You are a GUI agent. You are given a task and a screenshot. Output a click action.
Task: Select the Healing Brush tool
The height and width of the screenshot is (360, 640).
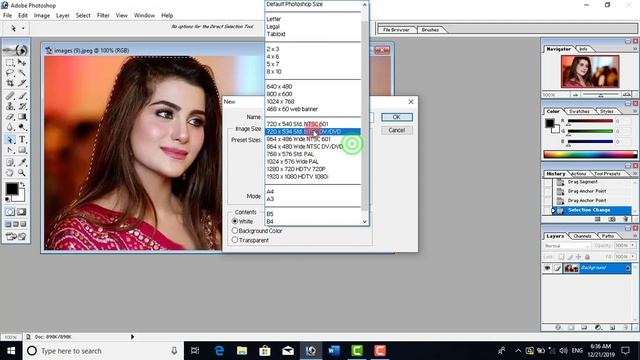pos(10,96)
